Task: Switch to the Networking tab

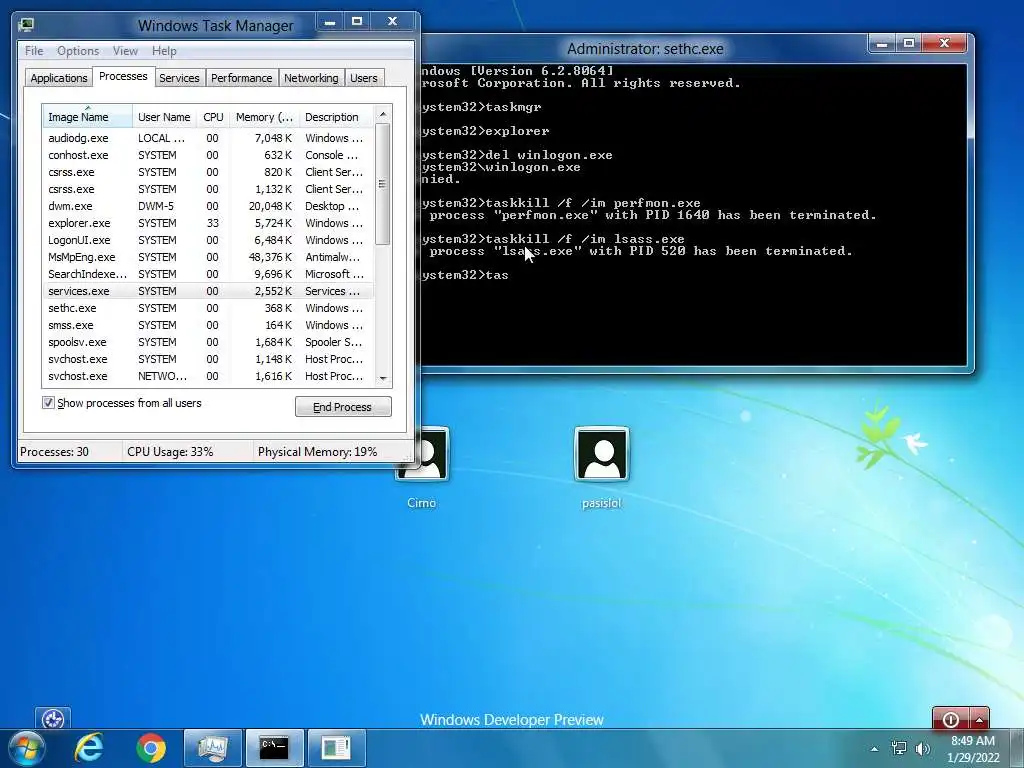Action: tap(311, 78)
